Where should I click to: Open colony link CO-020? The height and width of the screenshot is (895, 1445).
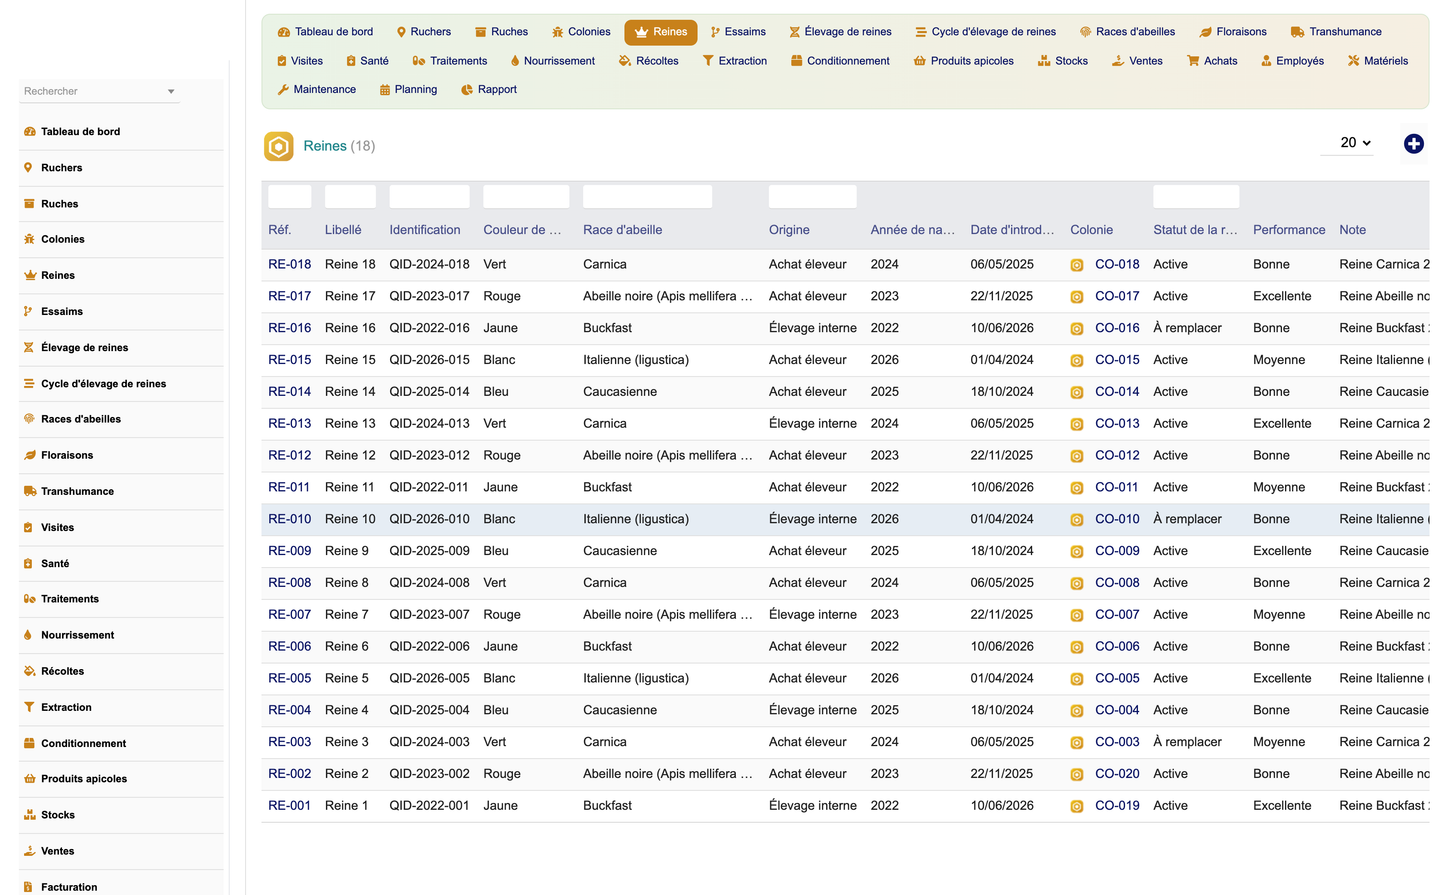(1117, 774)
